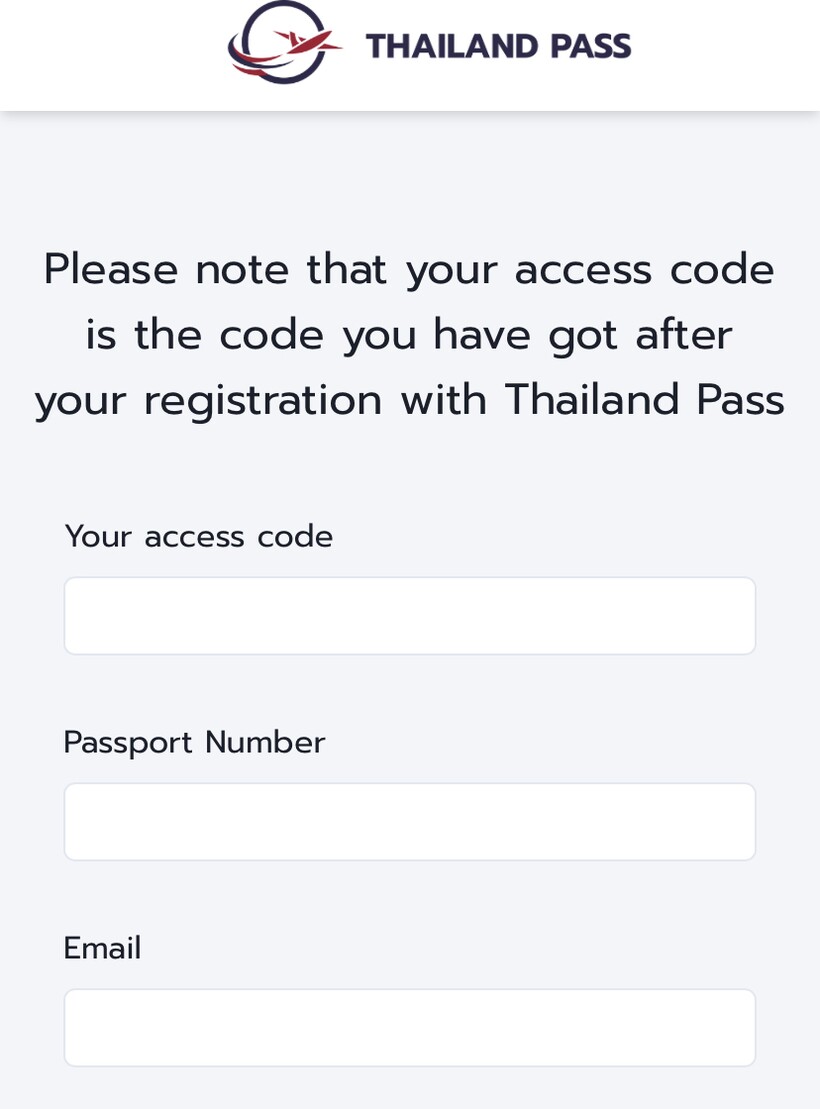Click the word "PASS" in the header logo
Image resolution: width=820 pixels, height=1109 pixels.
pyautogui.click(x=594, y=46)
